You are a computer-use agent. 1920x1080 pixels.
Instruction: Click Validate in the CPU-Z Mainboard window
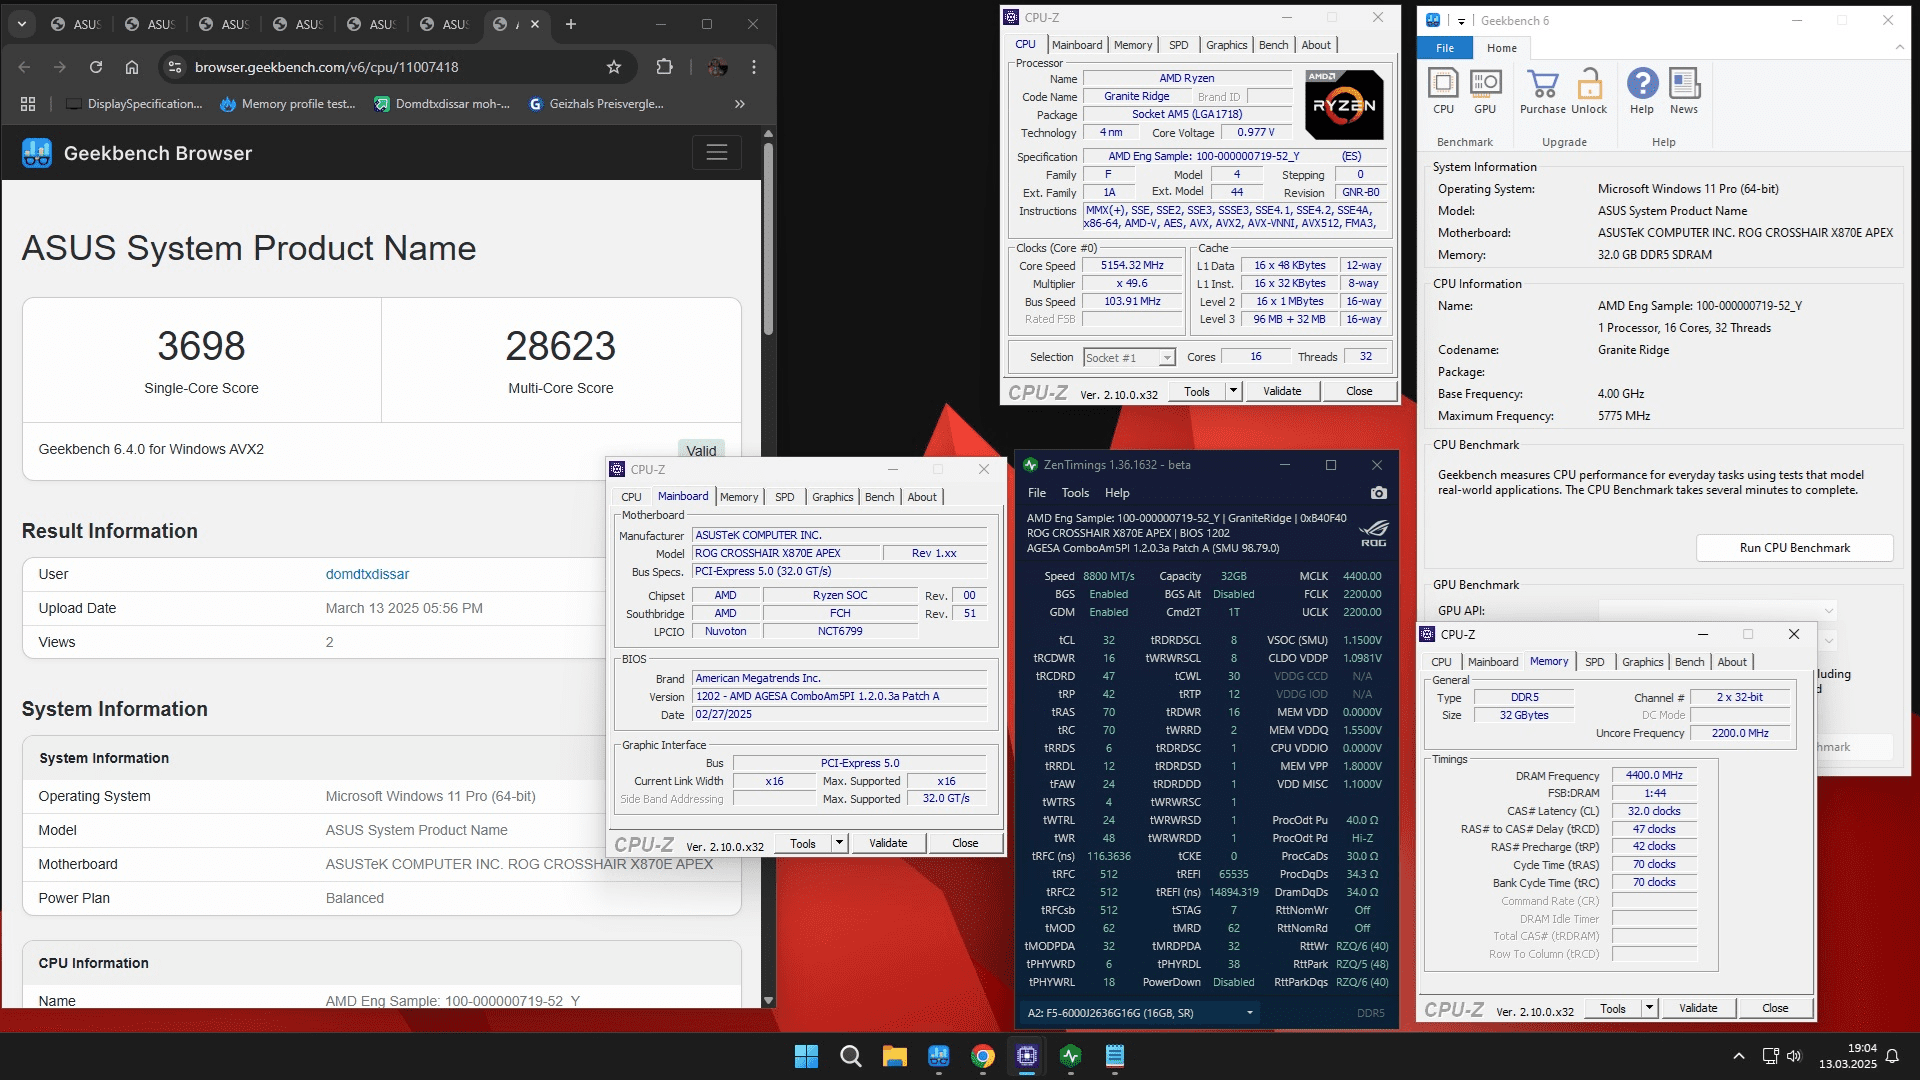(x=888, y=843)
